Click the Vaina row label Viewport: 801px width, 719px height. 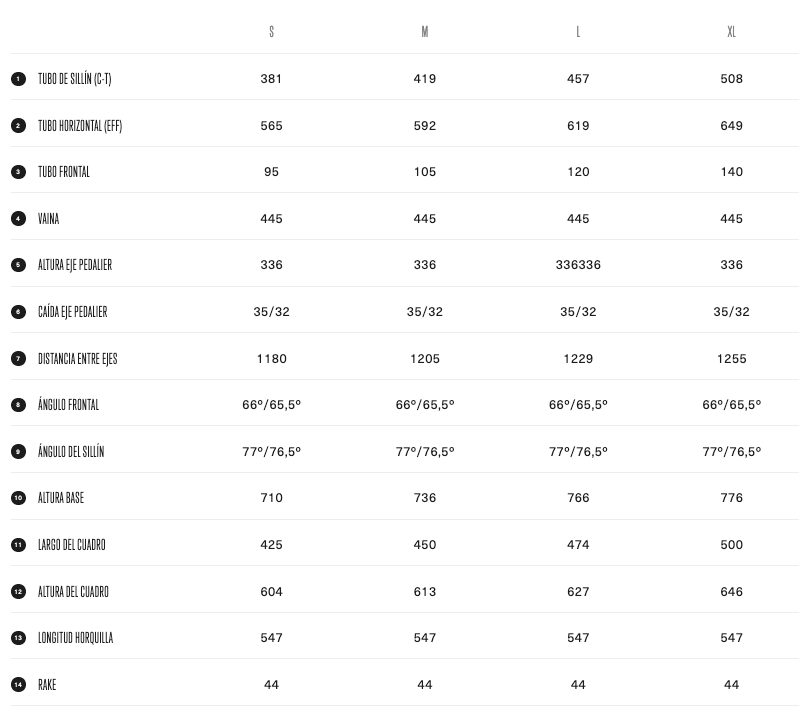tap(48, 219)
